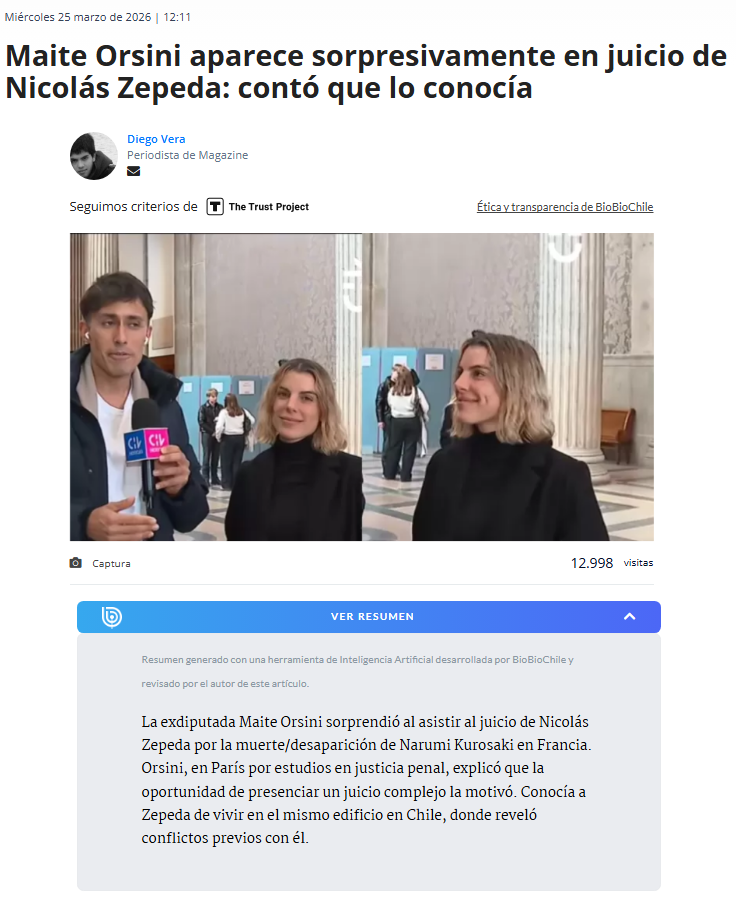Image resolution: width=736 pixels, height=908 pixels.
Task: Open Diego Vera's author profile photo
Action: 94,156
